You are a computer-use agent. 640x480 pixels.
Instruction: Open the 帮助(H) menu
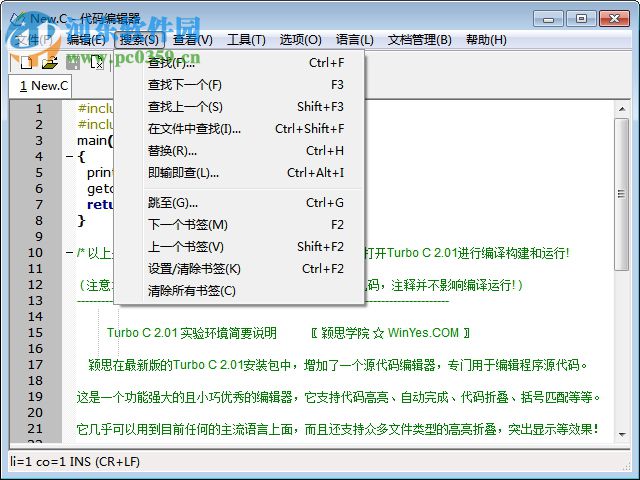[x=486, y=40]
